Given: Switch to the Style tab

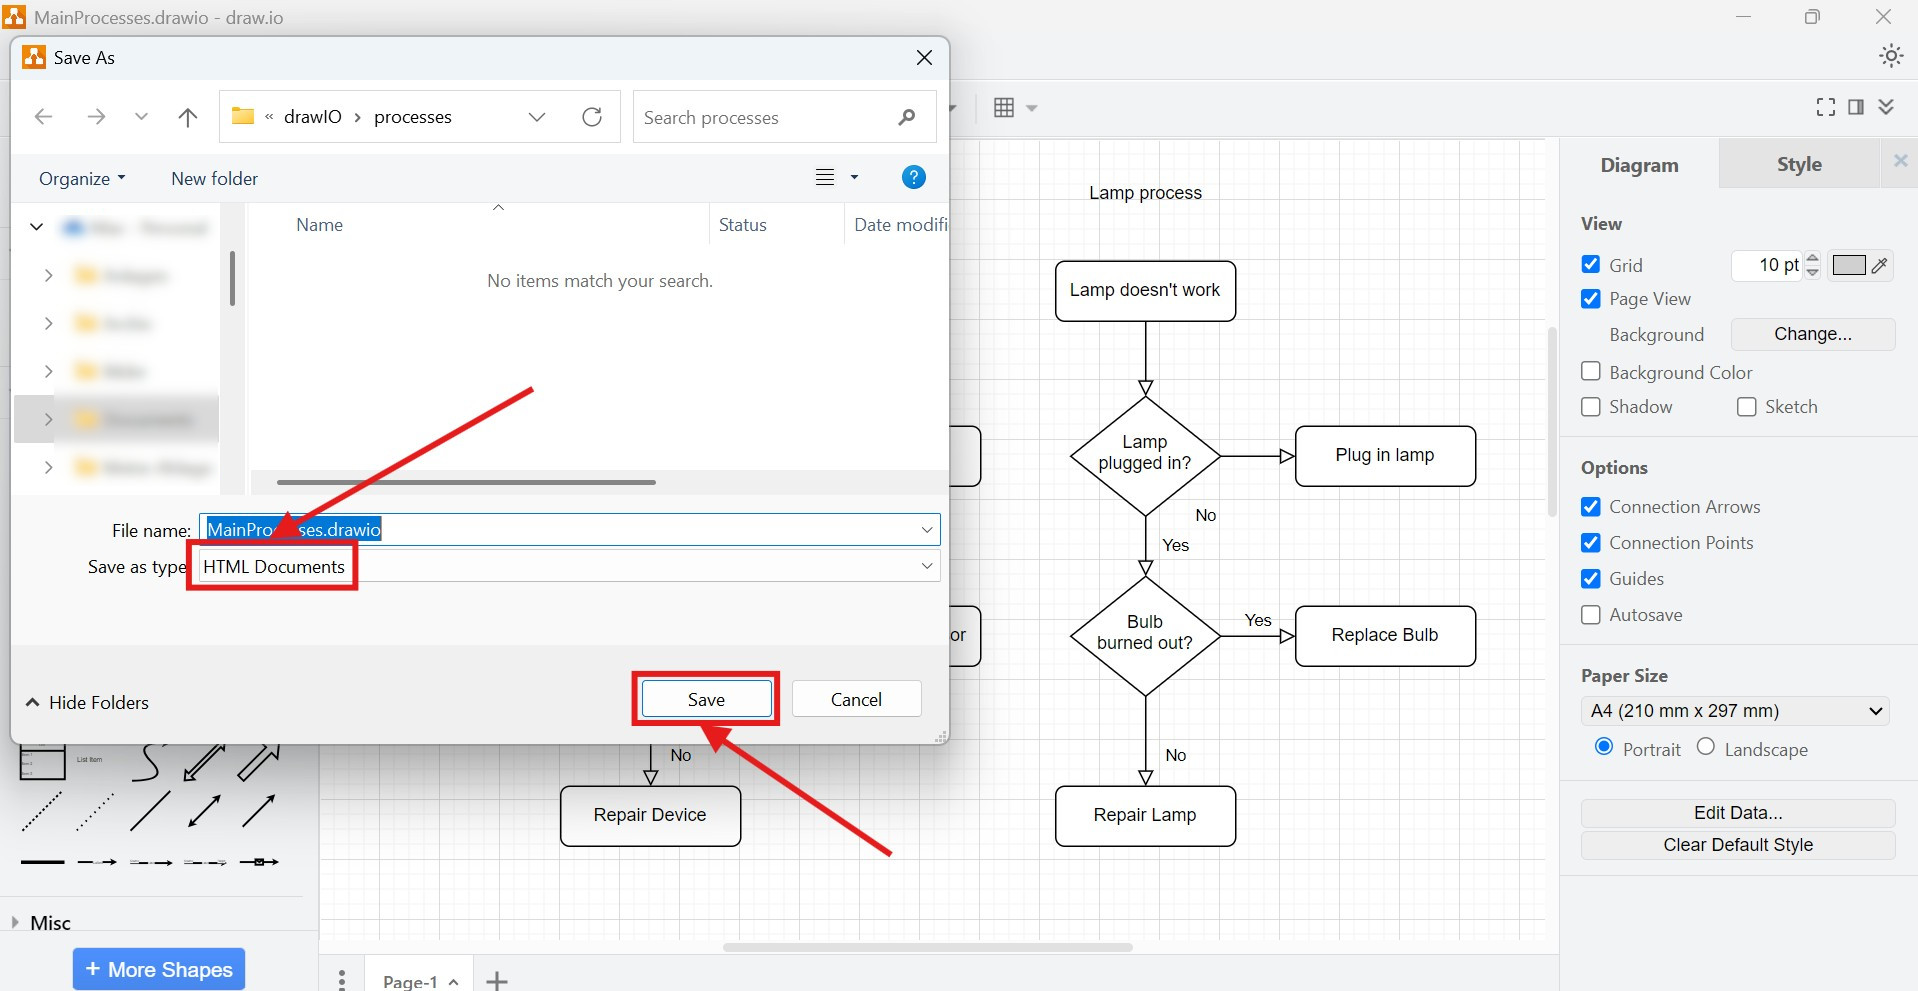Looking at the screenshot, I should (x=1797, y=164).
